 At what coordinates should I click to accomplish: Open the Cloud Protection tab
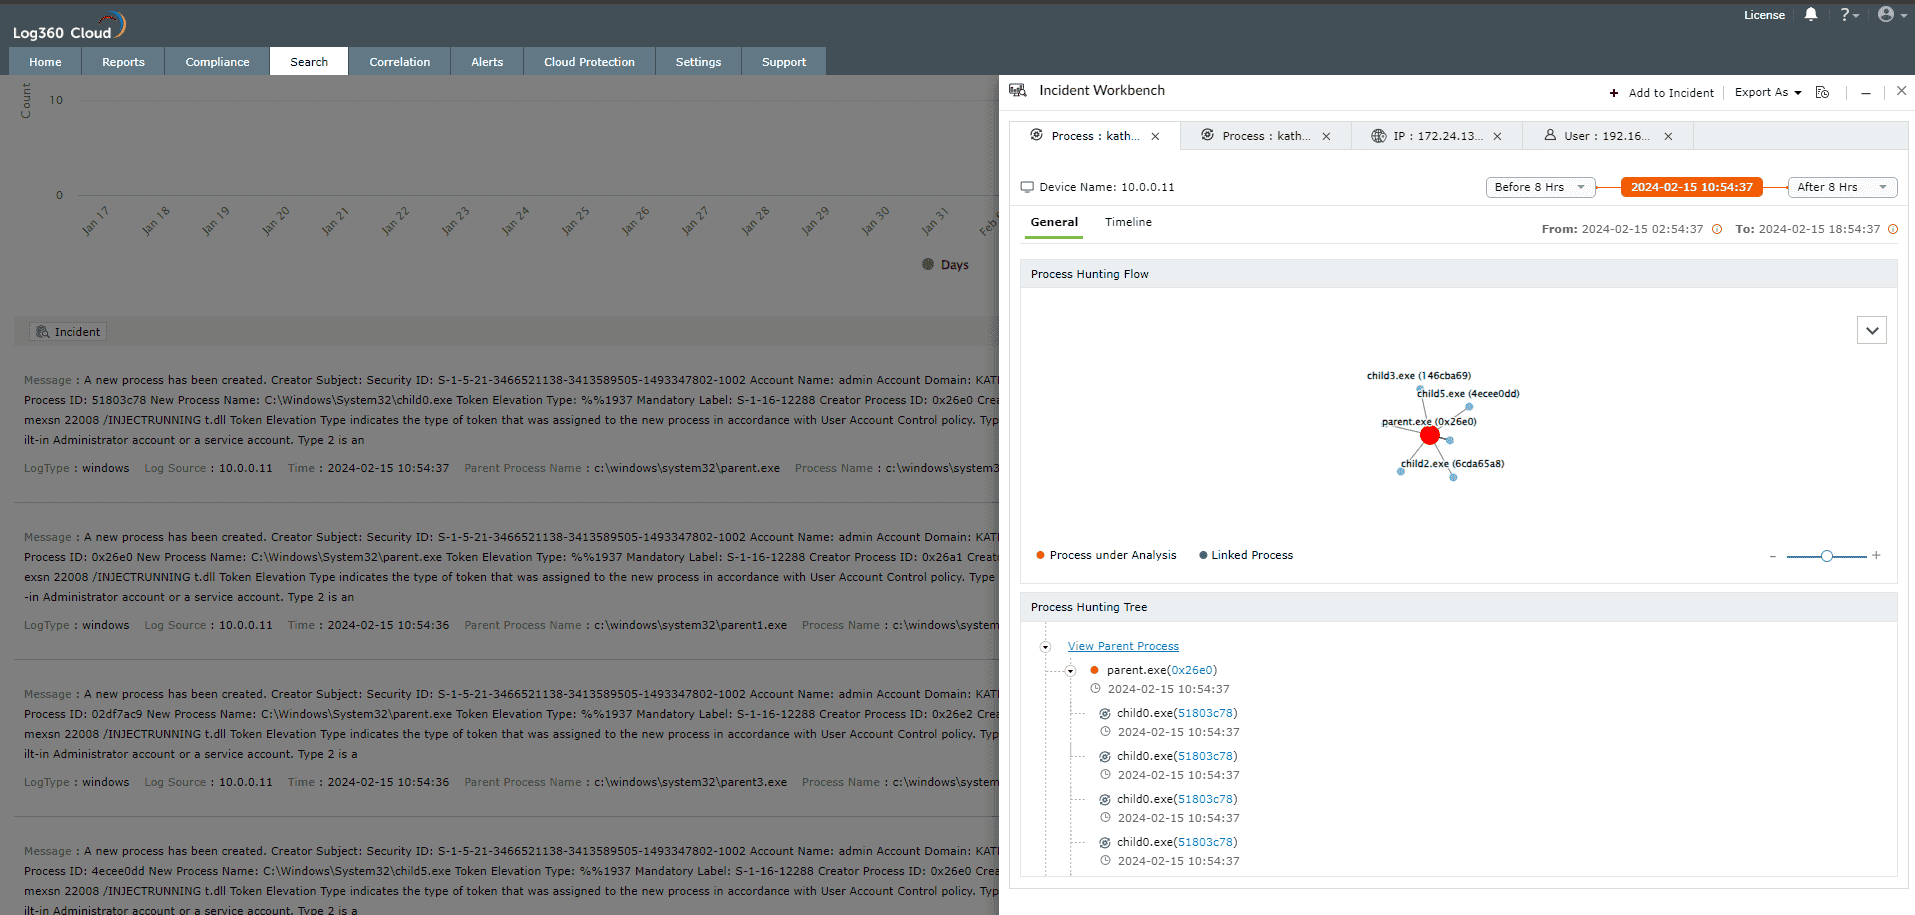(589, 62)
